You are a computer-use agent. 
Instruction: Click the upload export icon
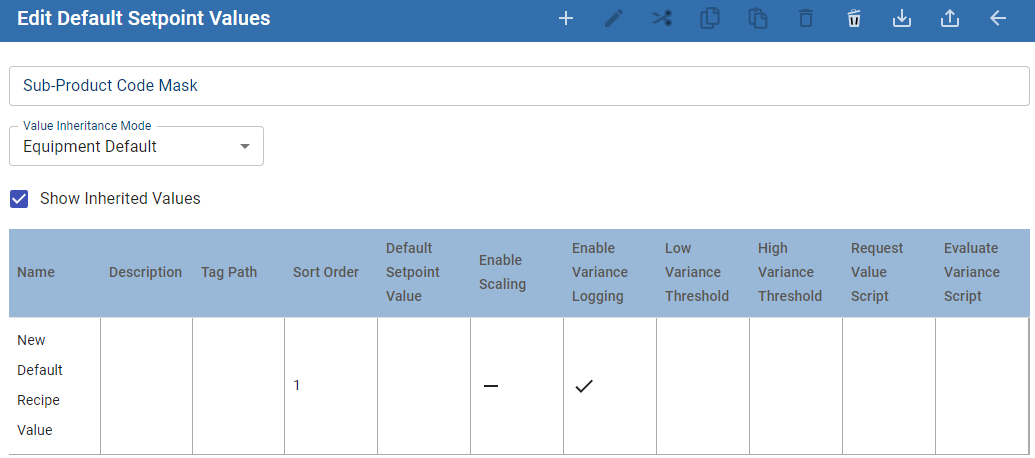(x=950, y=19)
